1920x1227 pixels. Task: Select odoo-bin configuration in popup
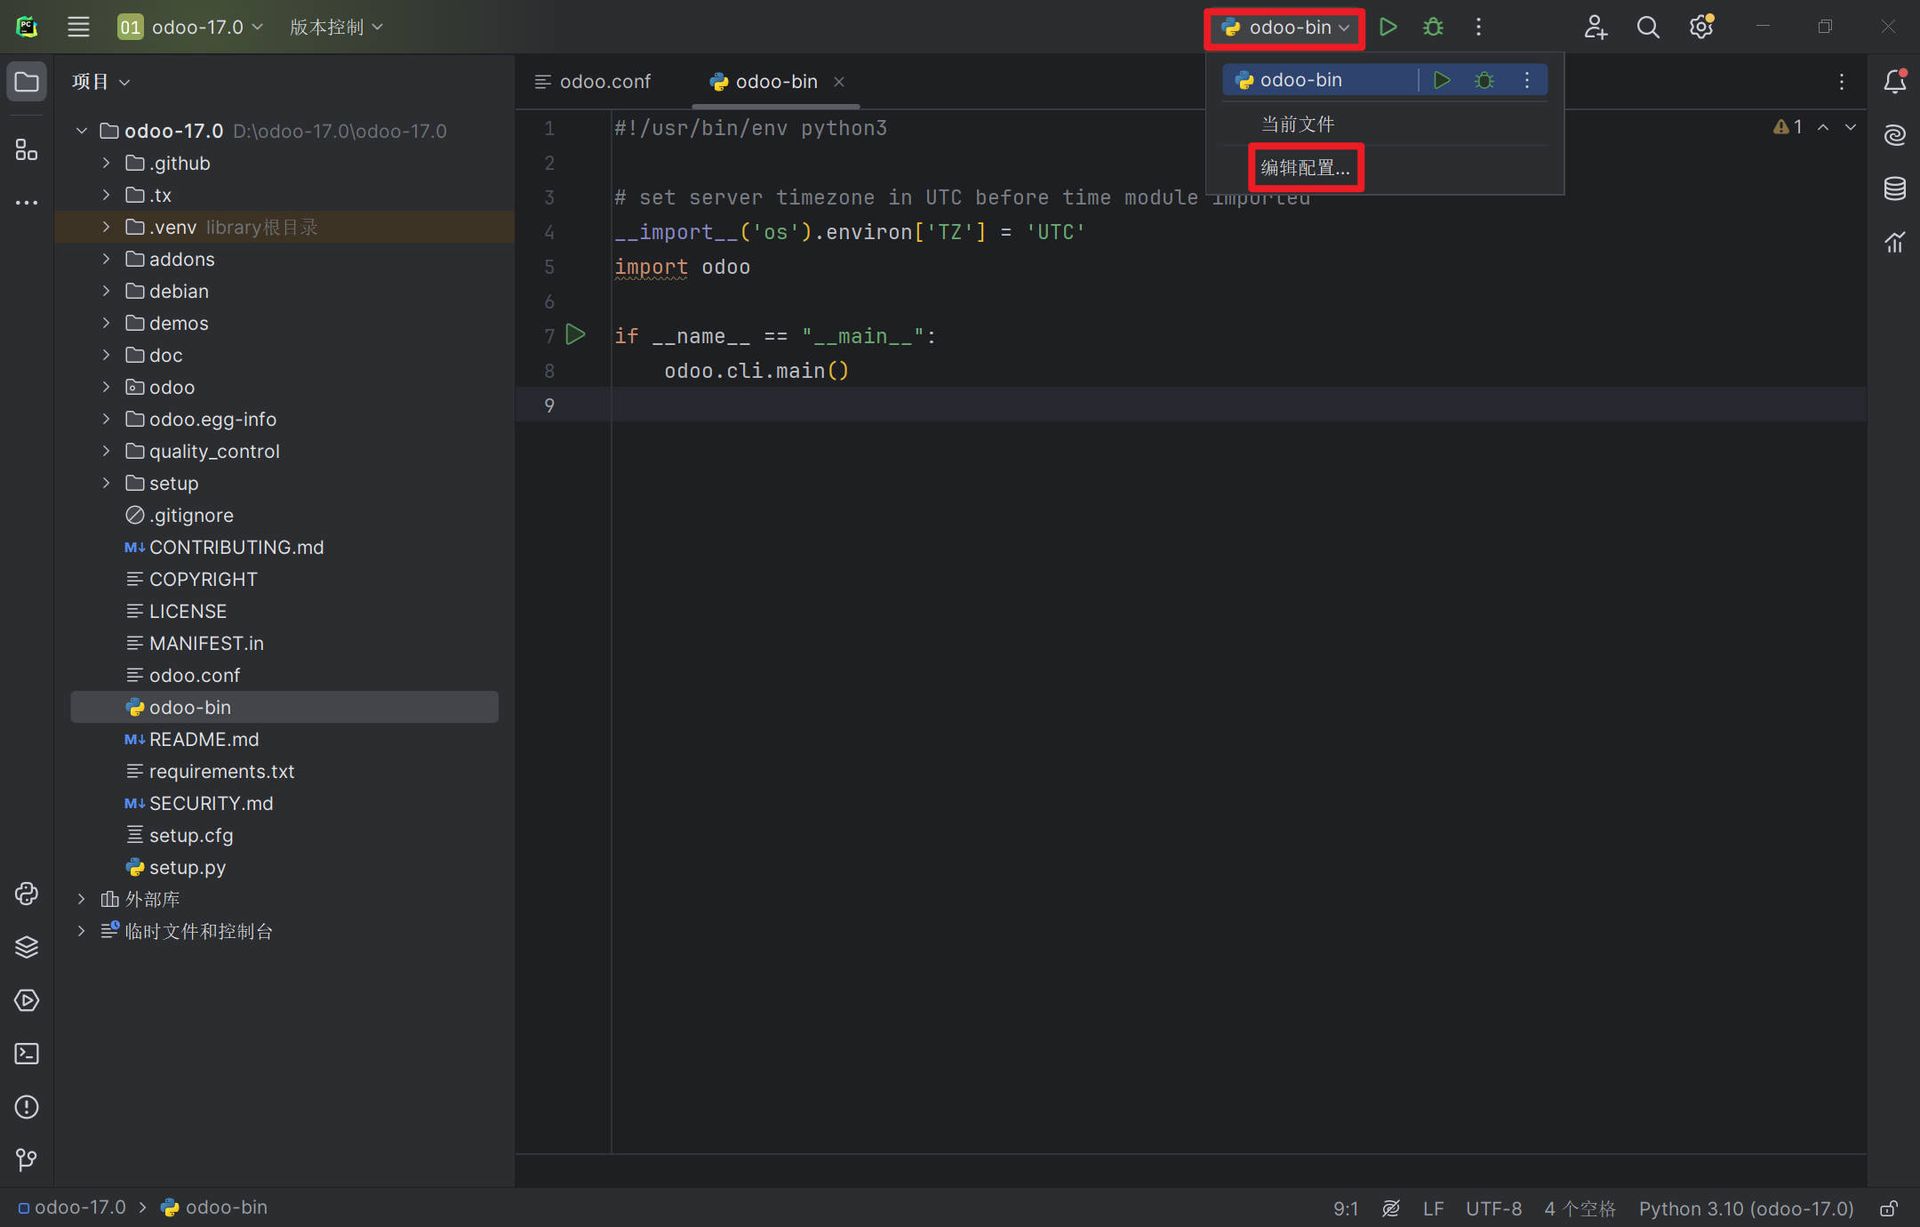(1301, 80)
